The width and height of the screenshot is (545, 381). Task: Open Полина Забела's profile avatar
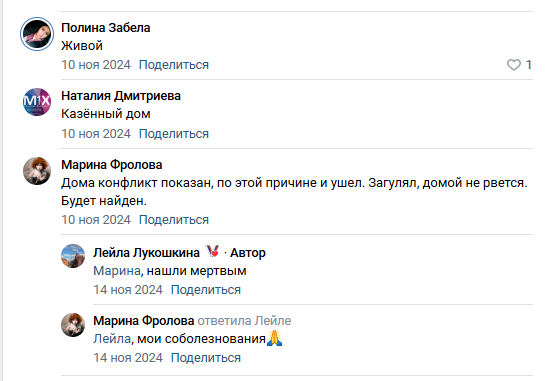tap(37, 34)
